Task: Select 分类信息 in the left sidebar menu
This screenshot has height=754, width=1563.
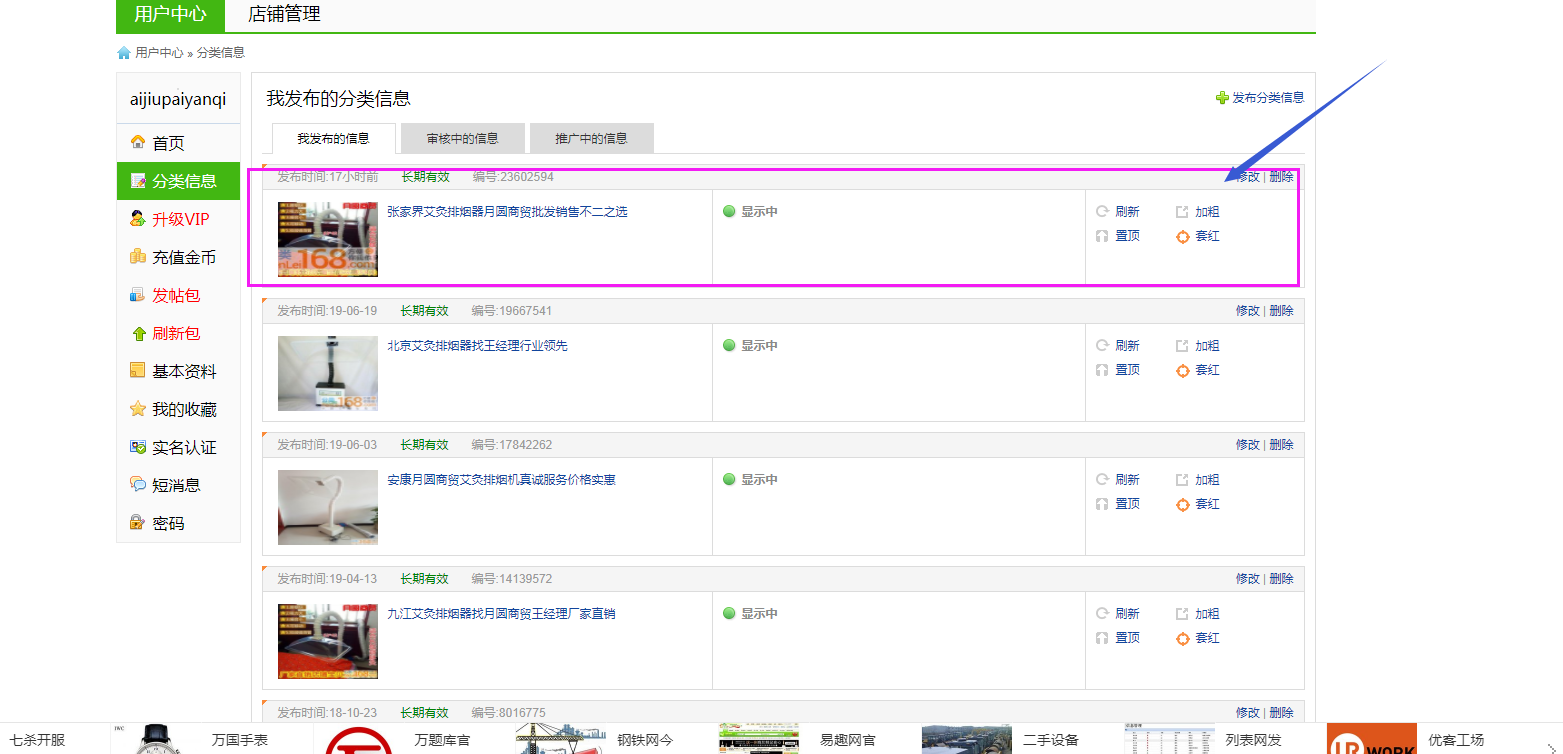Action: pos(179,181)
